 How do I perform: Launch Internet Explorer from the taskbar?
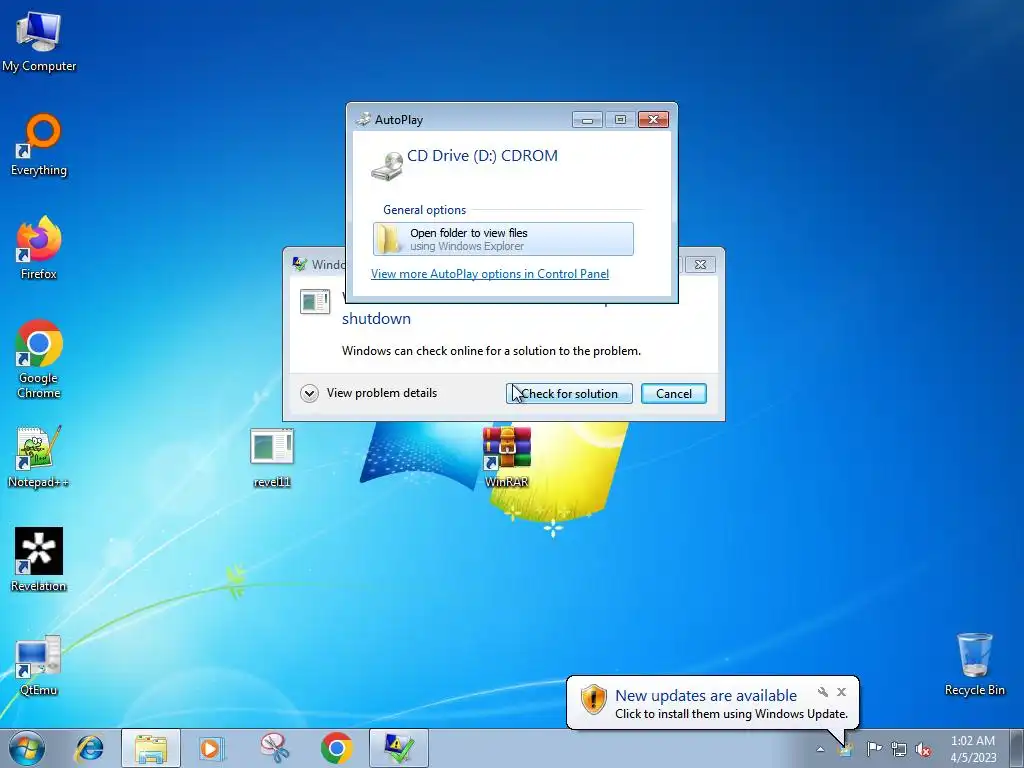click(x=90, y=748)
